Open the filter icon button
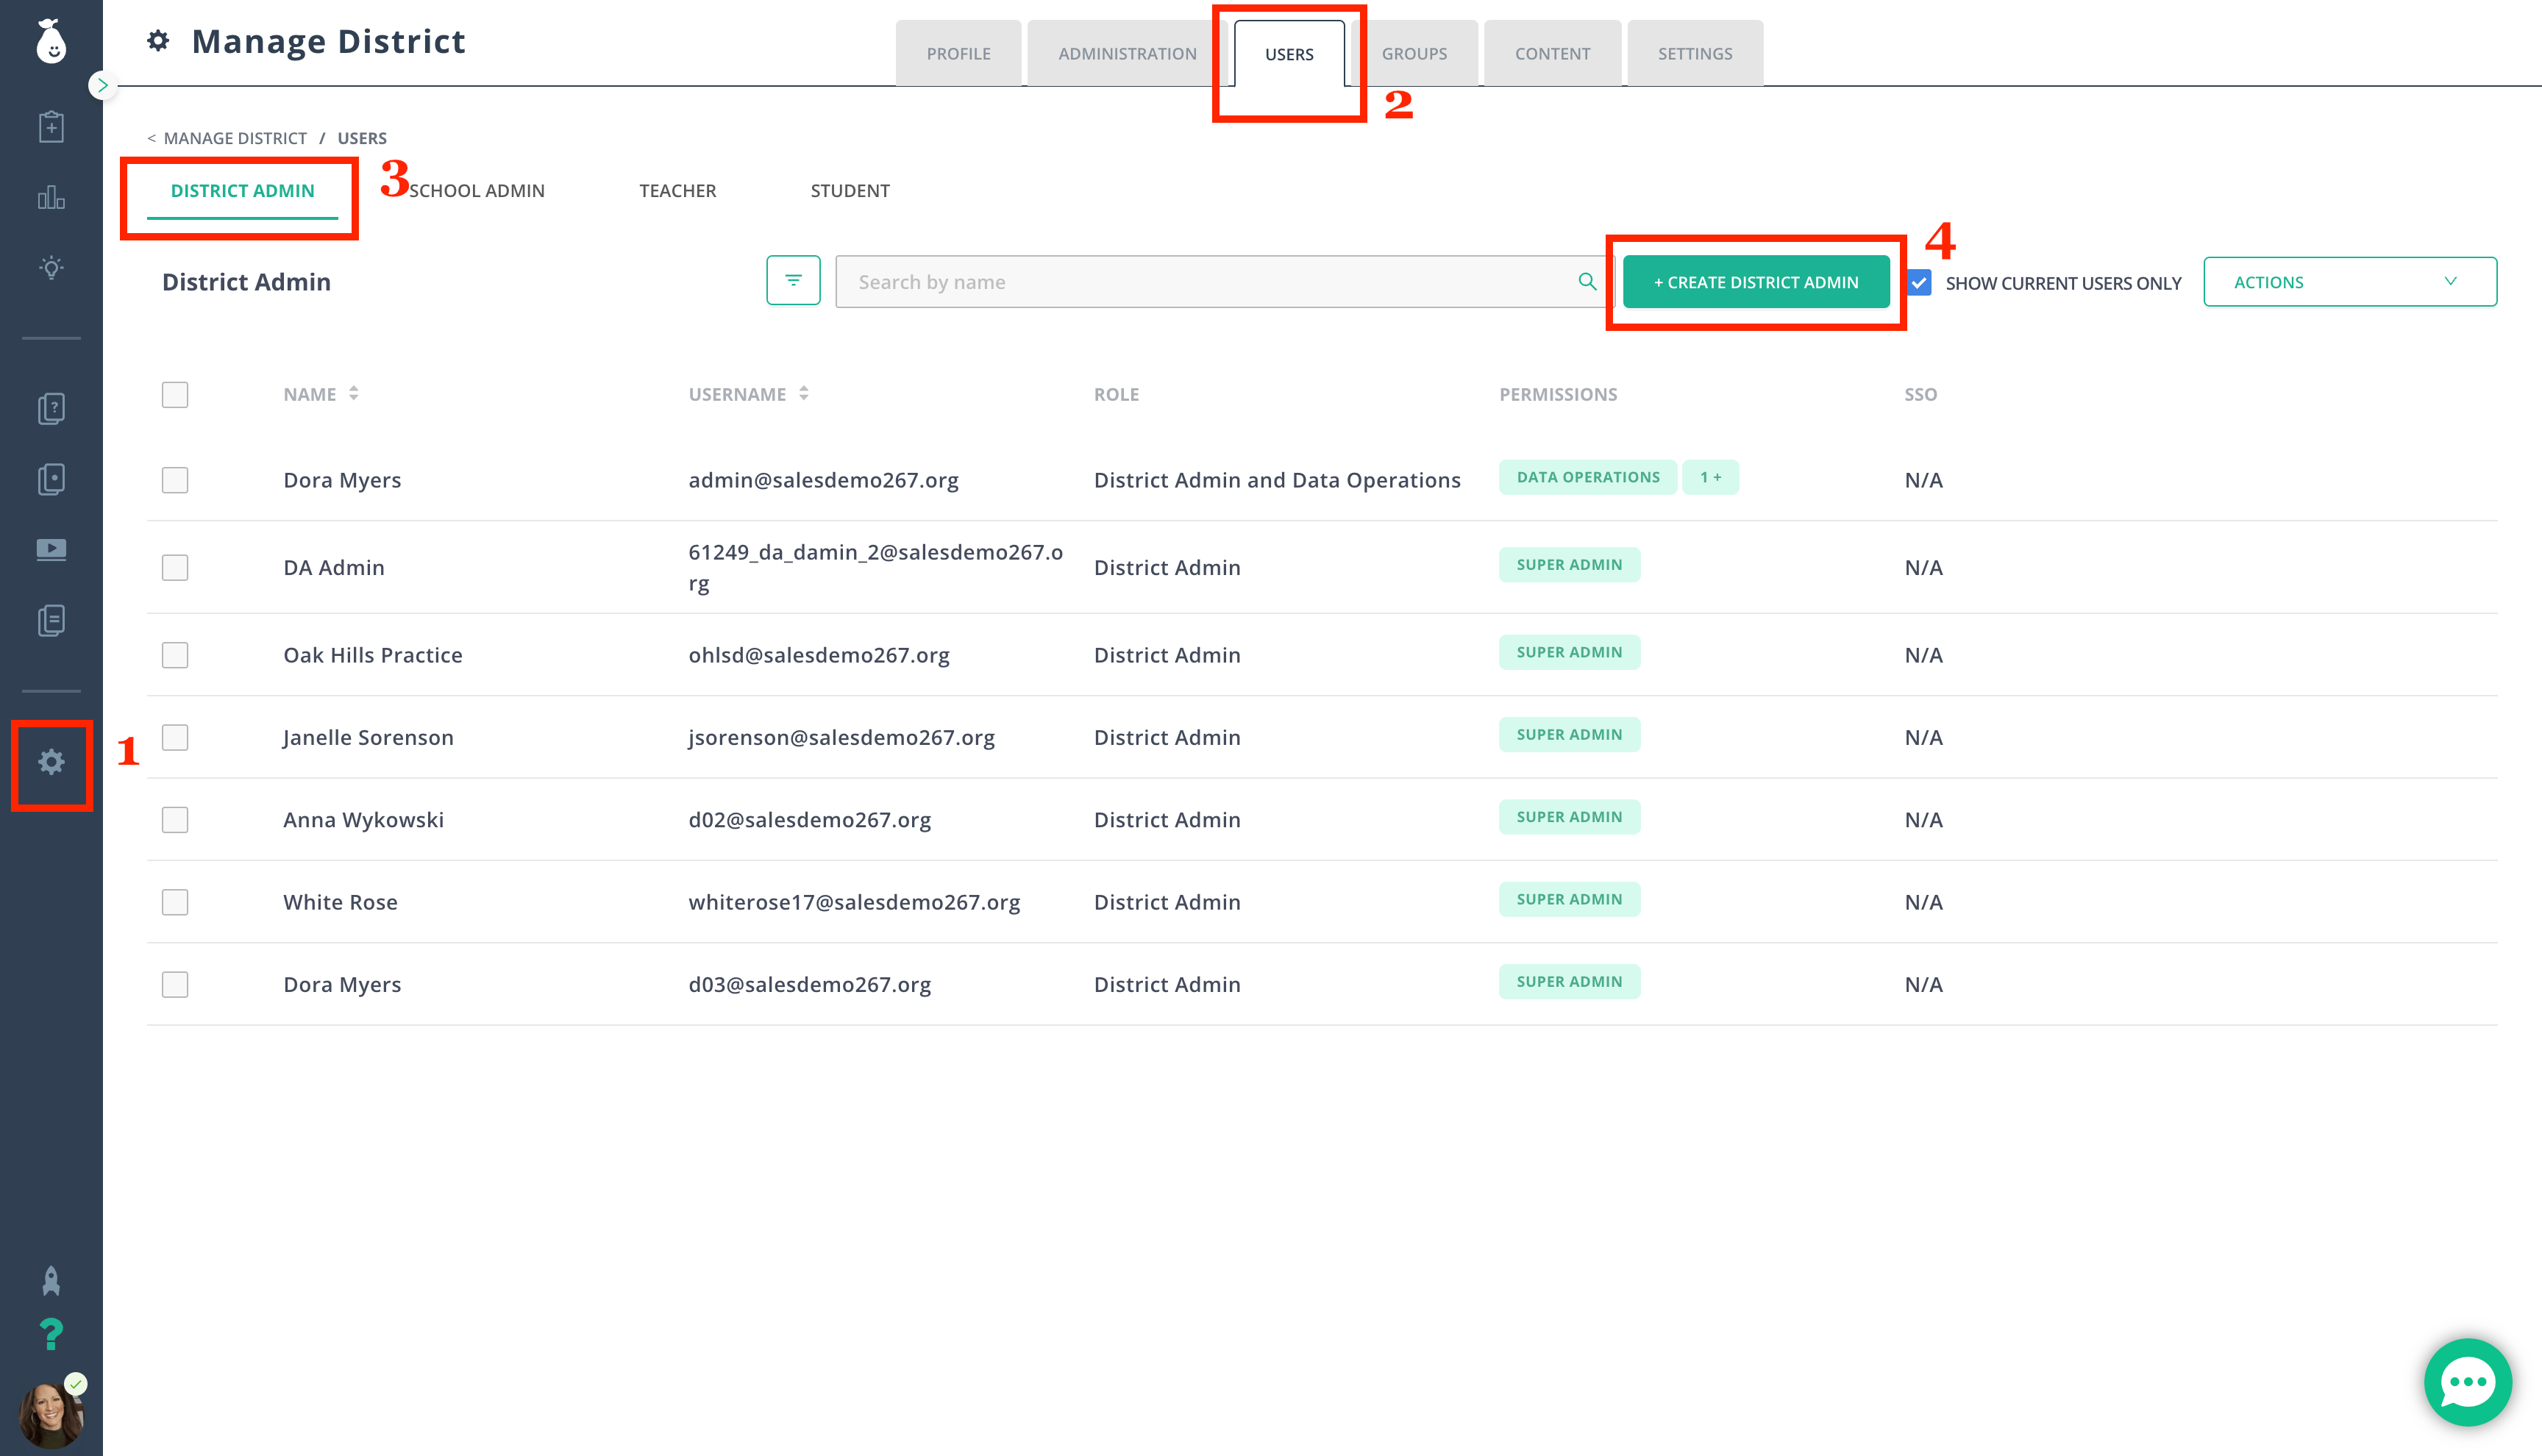Screen dimensions: 2542x1456 click(793, 281)
